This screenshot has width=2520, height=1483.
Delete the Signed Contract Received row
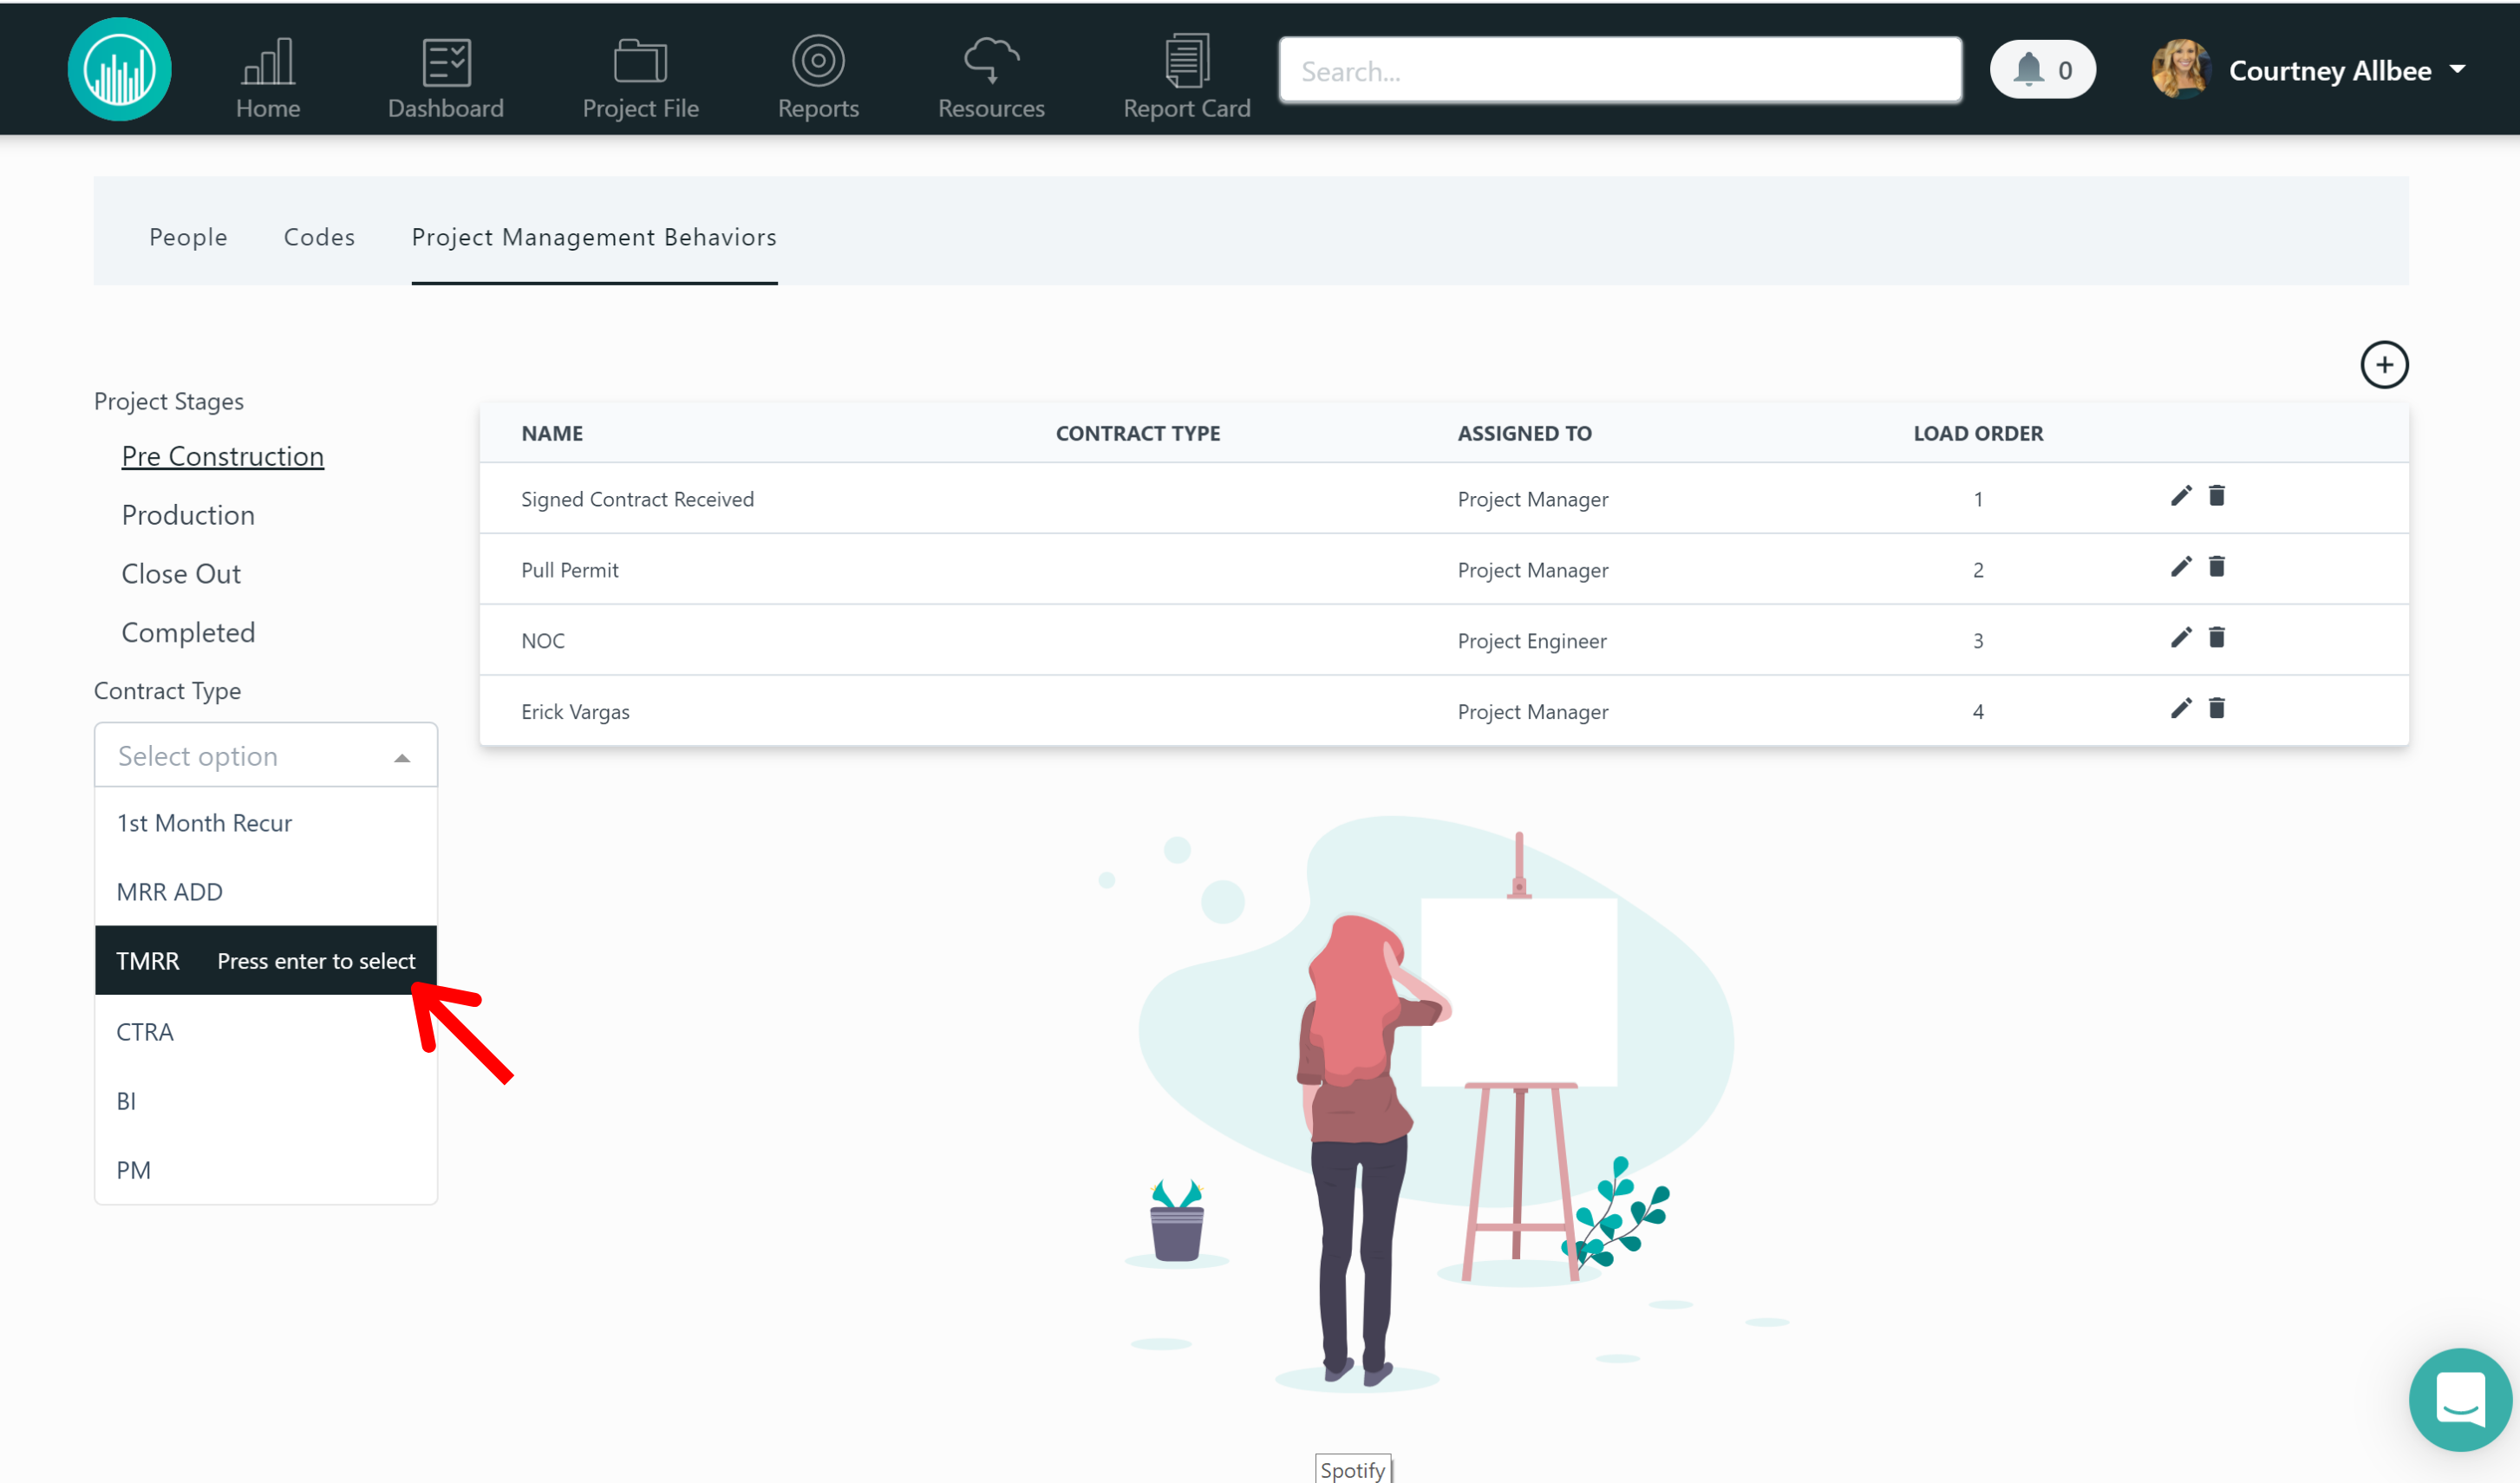pos(2216,496)
